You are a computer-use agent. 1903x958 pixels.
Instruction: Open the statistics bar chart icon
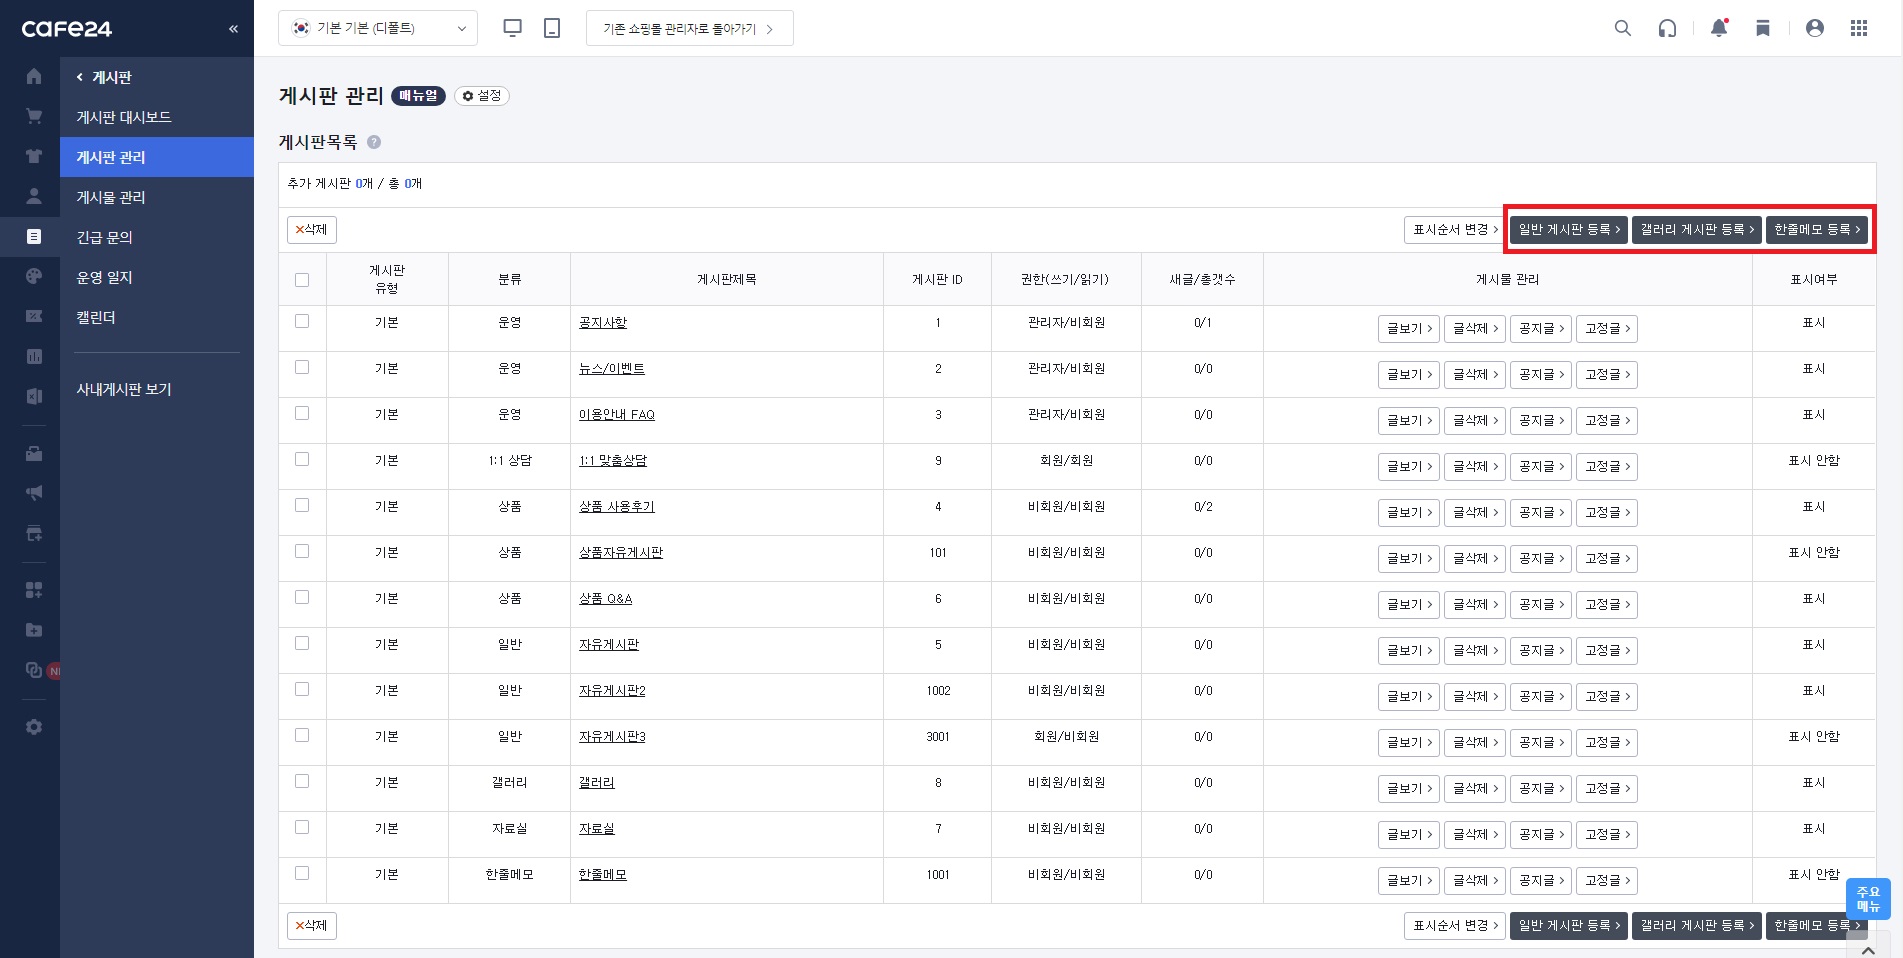point(34,356)
